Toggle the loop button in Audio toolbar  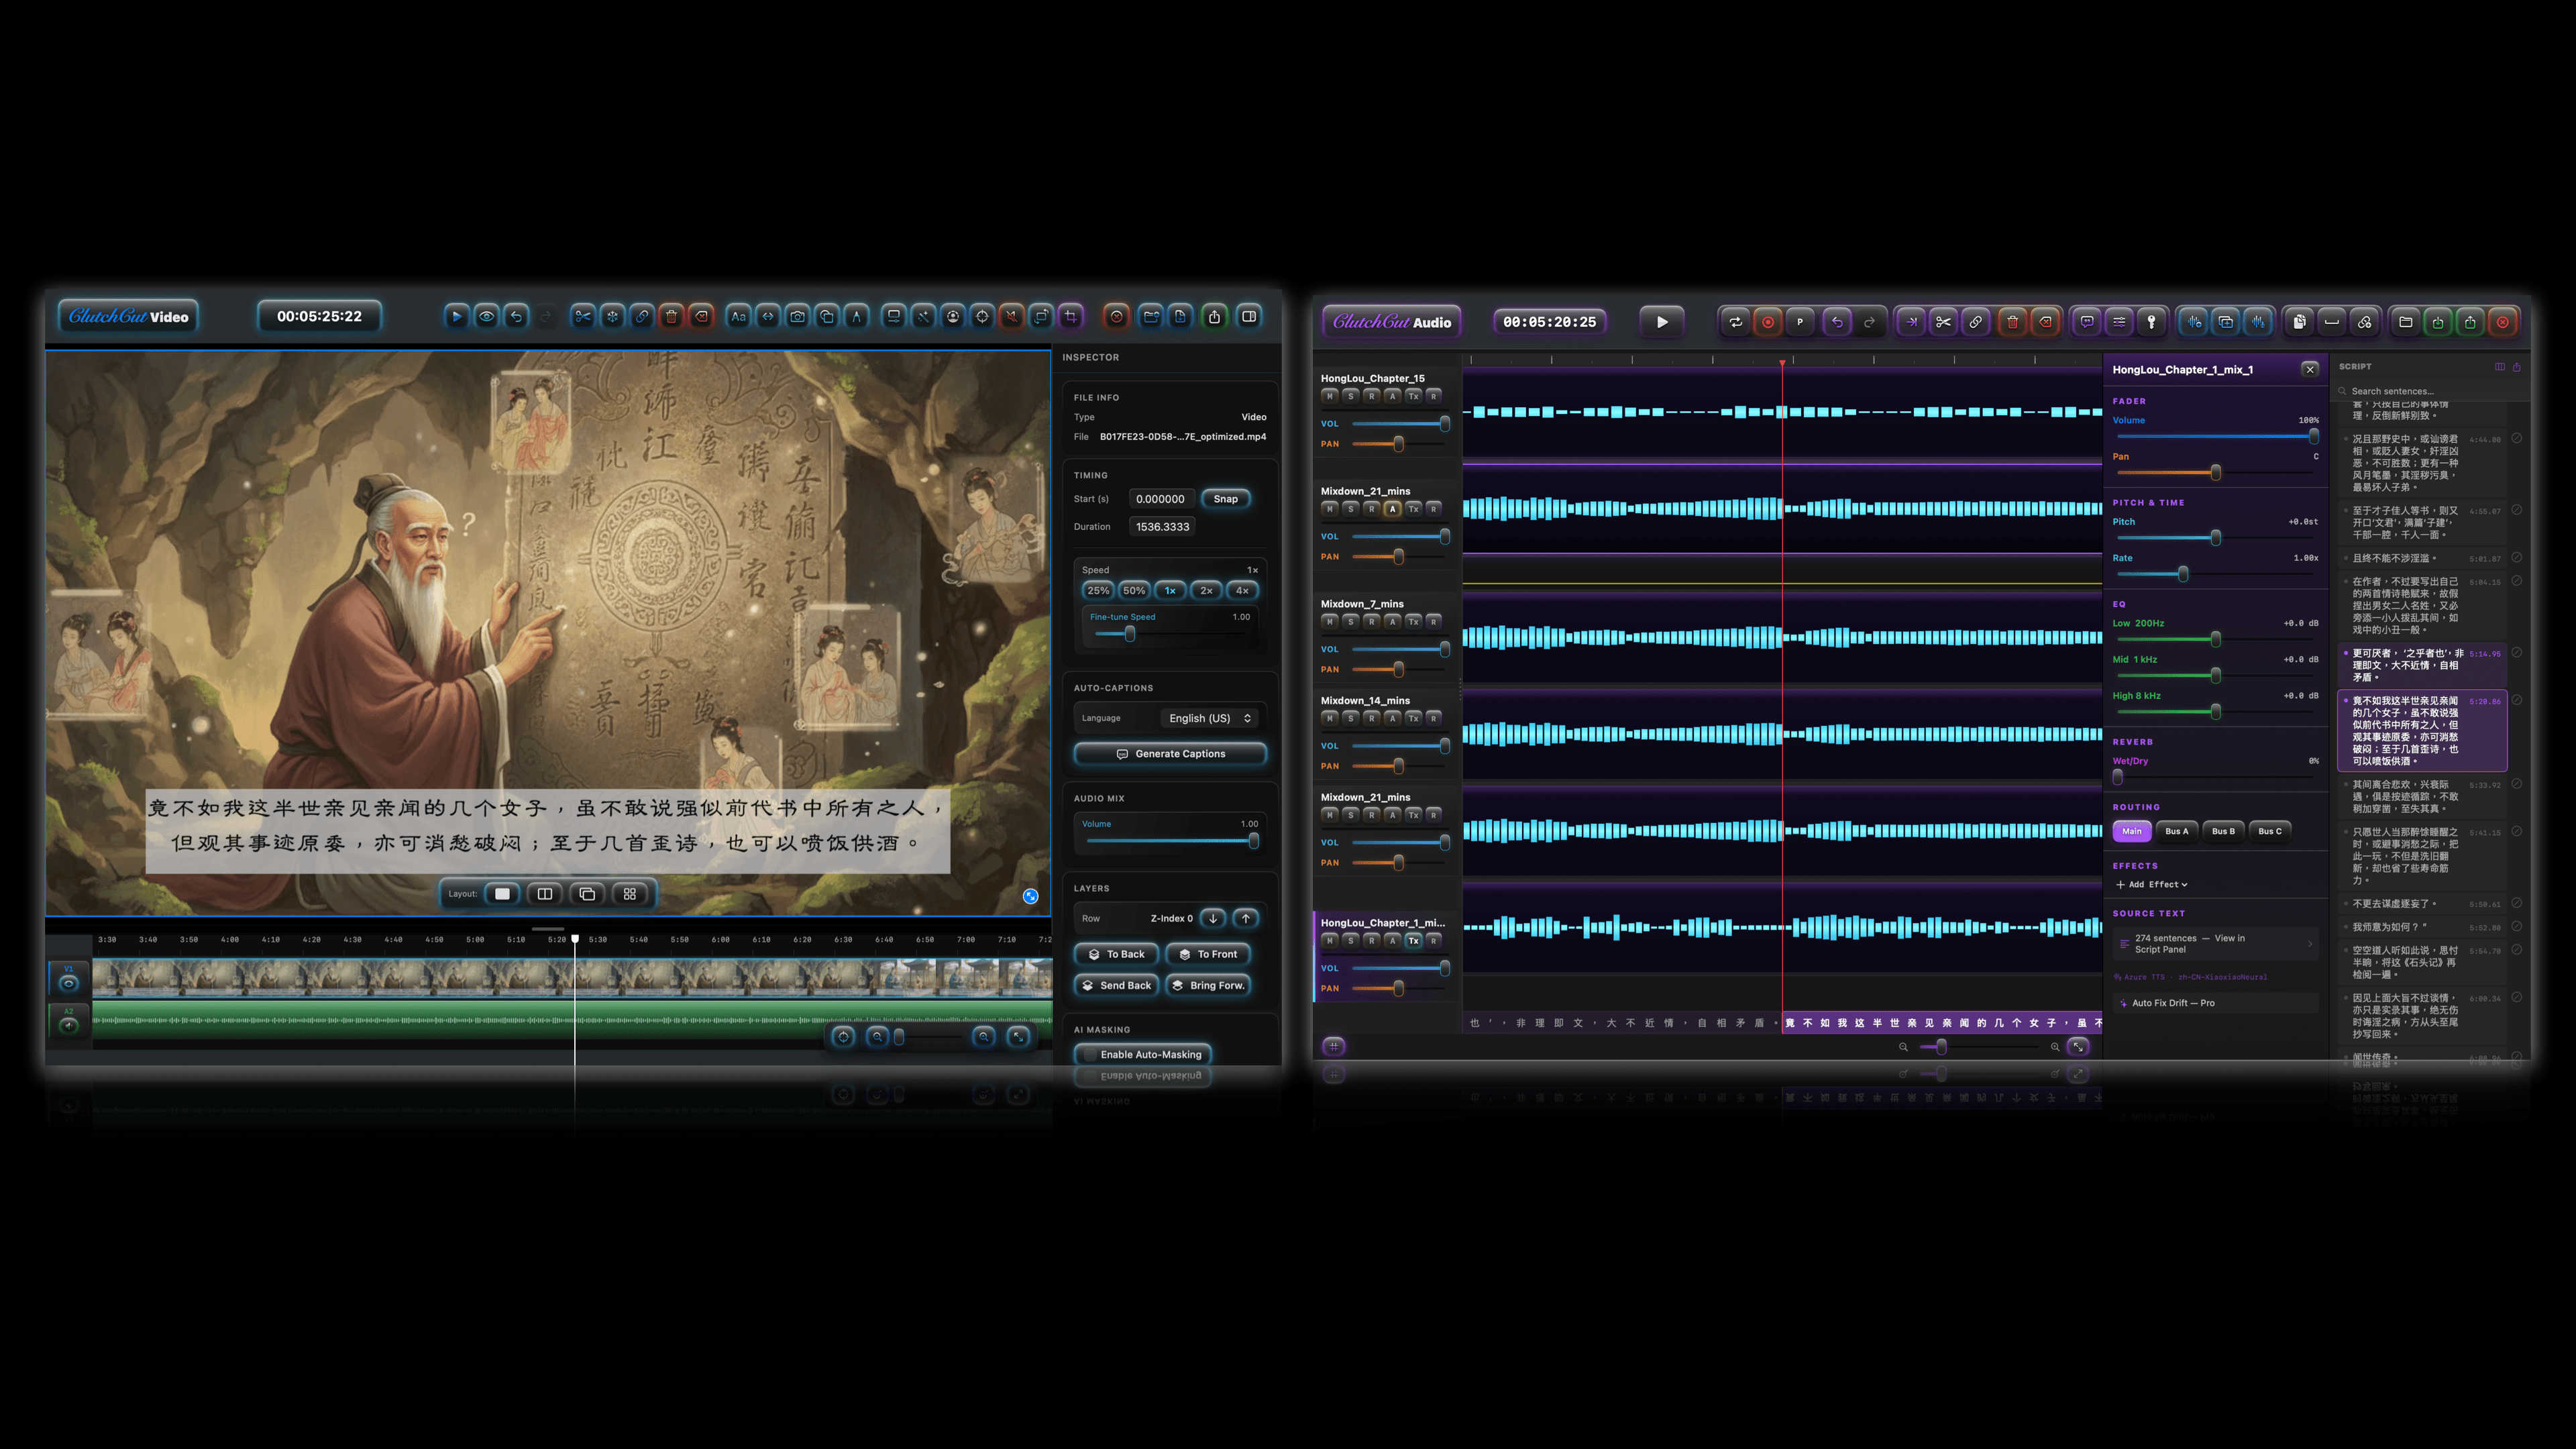1736,322
